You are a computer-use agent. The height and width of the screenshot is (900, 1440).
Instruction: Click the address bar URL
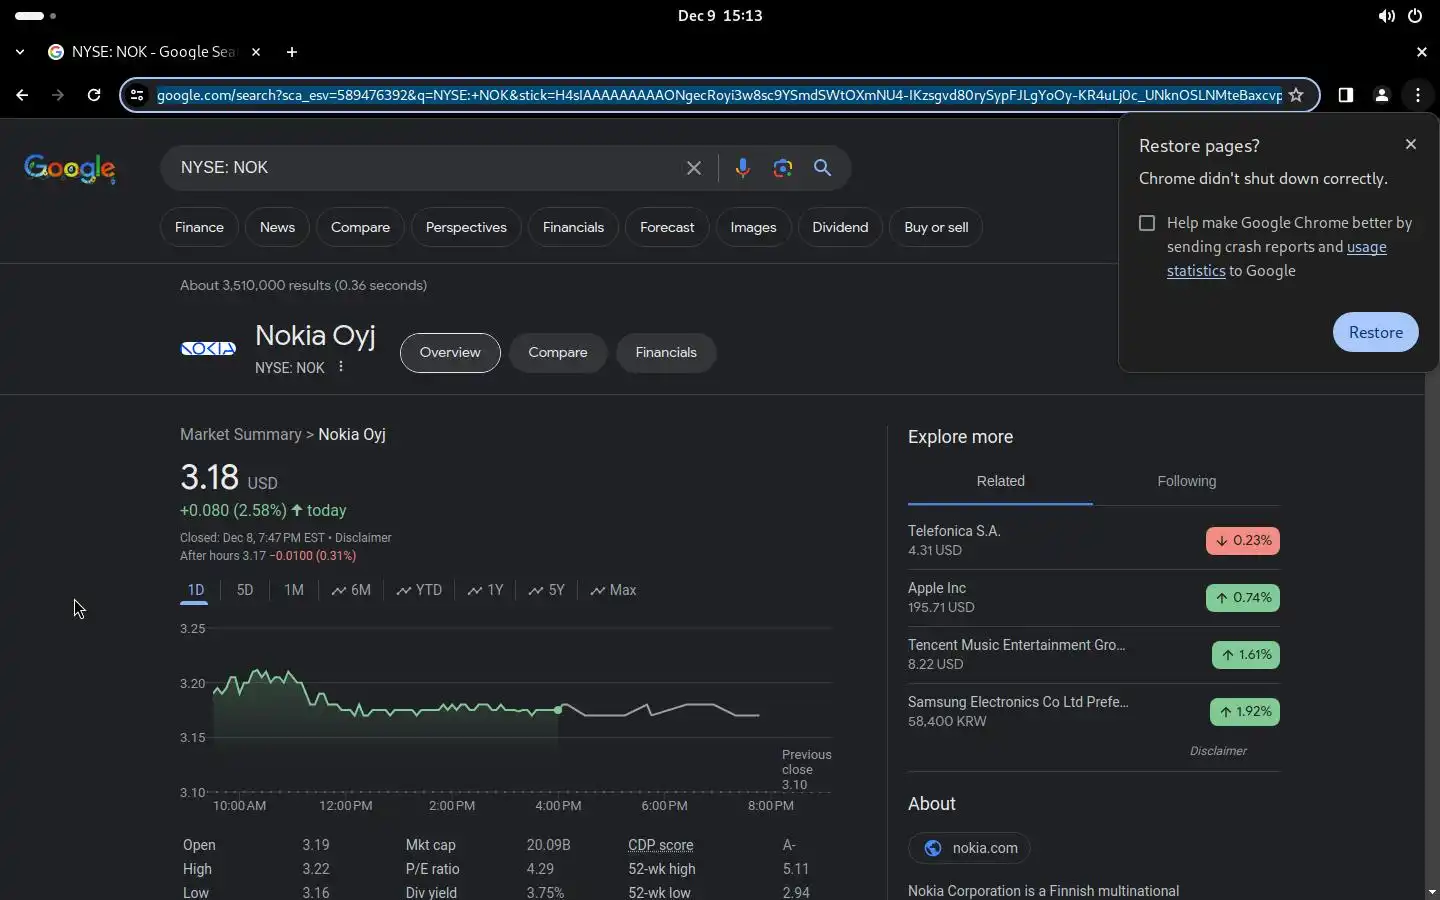pyautogui.click(x=718, y=95)
